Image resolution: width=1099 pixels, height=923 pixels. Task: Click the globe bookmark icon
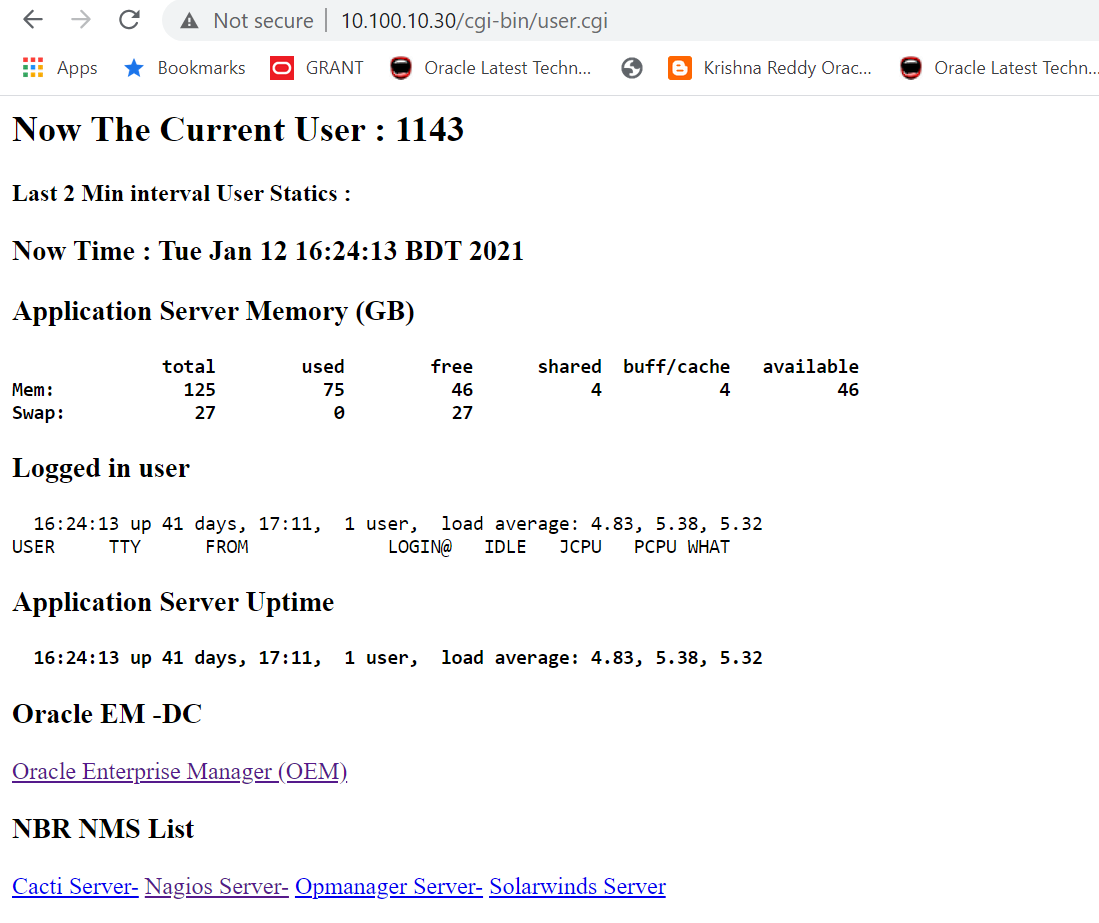(x=632, y=68)
